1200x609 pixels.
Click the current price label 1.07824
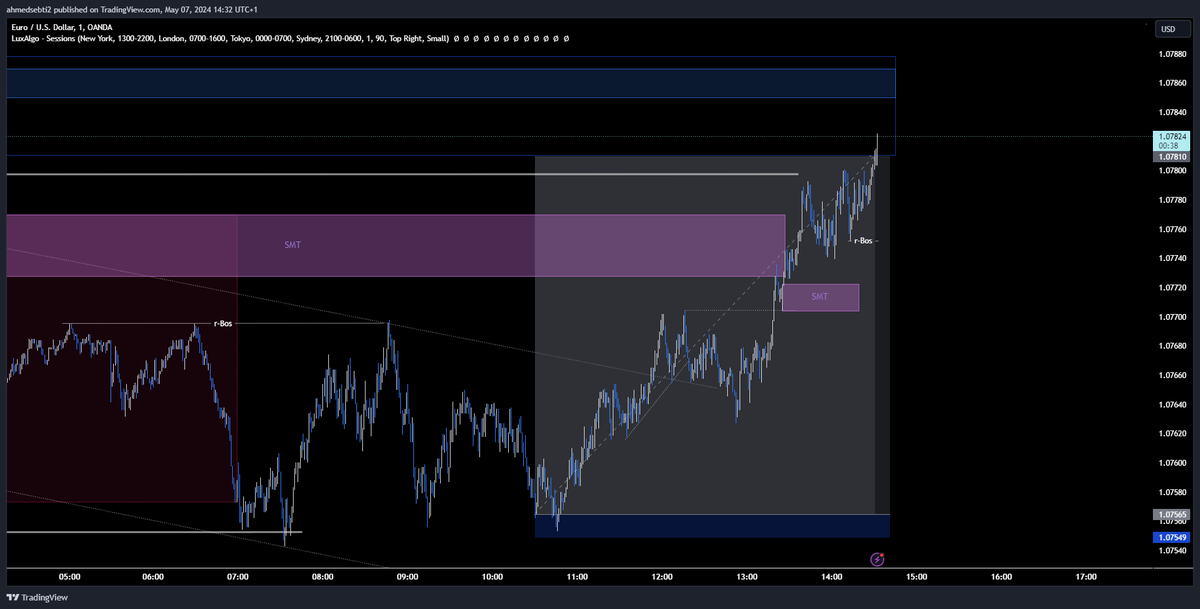(1171, 136)
